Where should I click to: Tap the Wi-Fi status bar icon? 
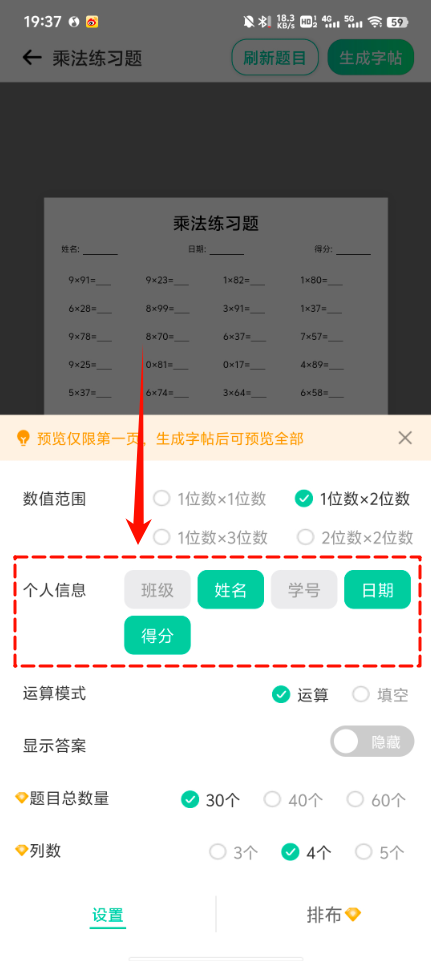coord(375,22)
